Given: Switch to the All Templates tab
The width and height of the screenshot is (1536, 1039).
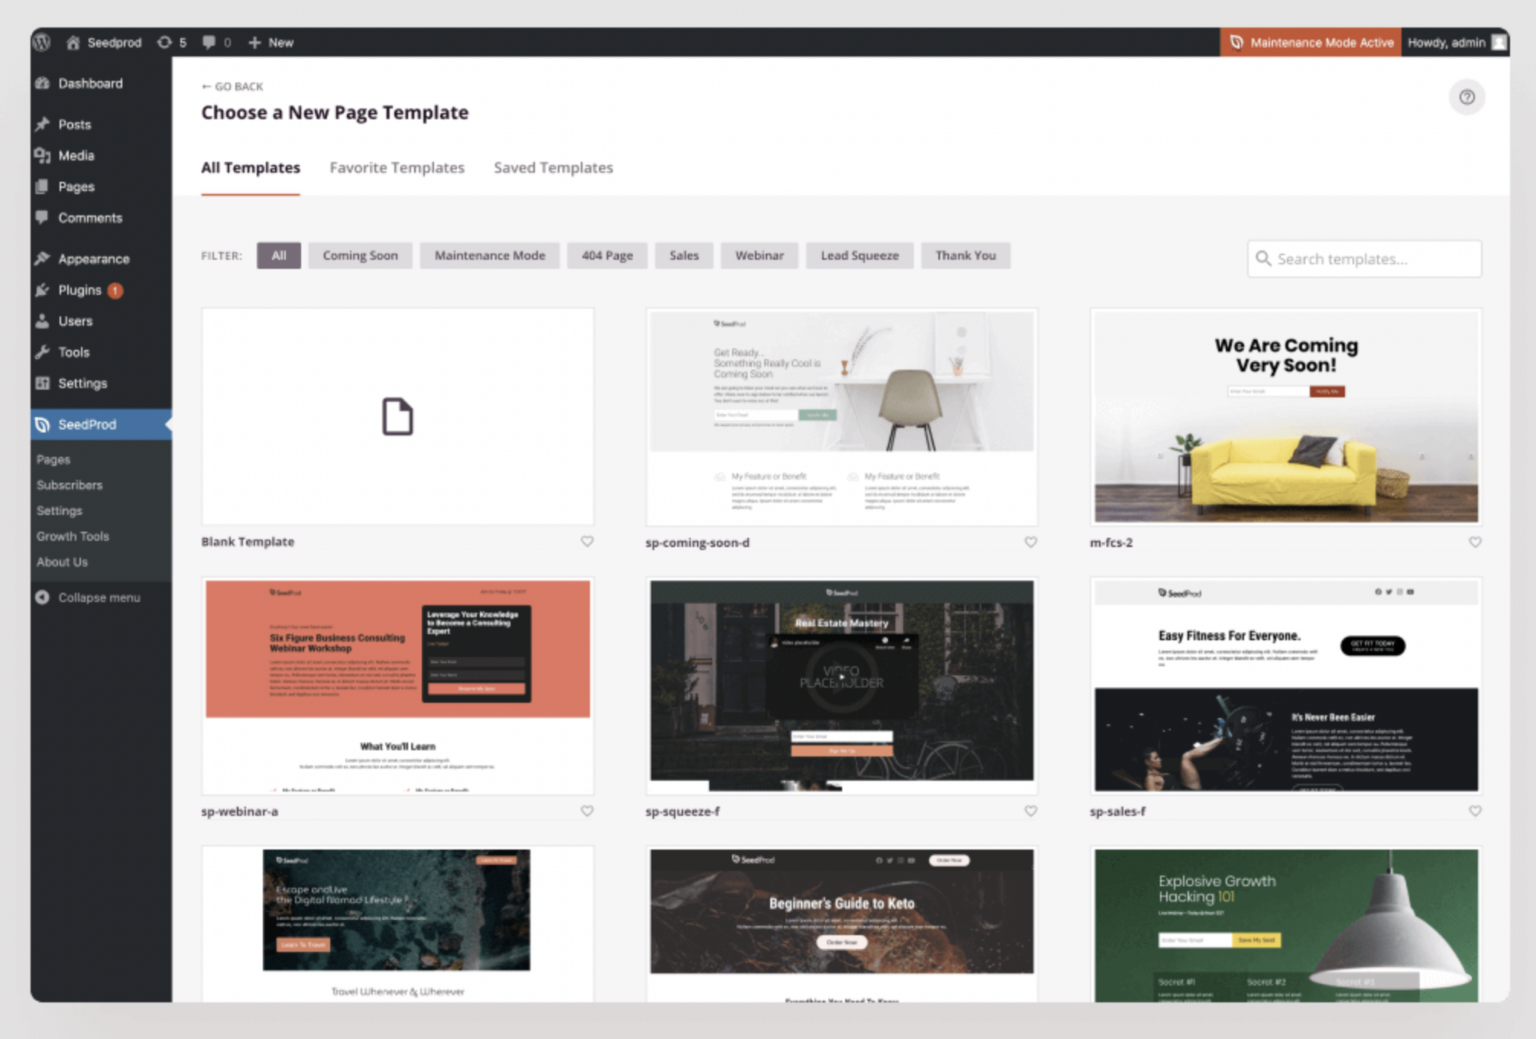Looking at the screenshot, I should pyautogui.click(x=251, y=168).
